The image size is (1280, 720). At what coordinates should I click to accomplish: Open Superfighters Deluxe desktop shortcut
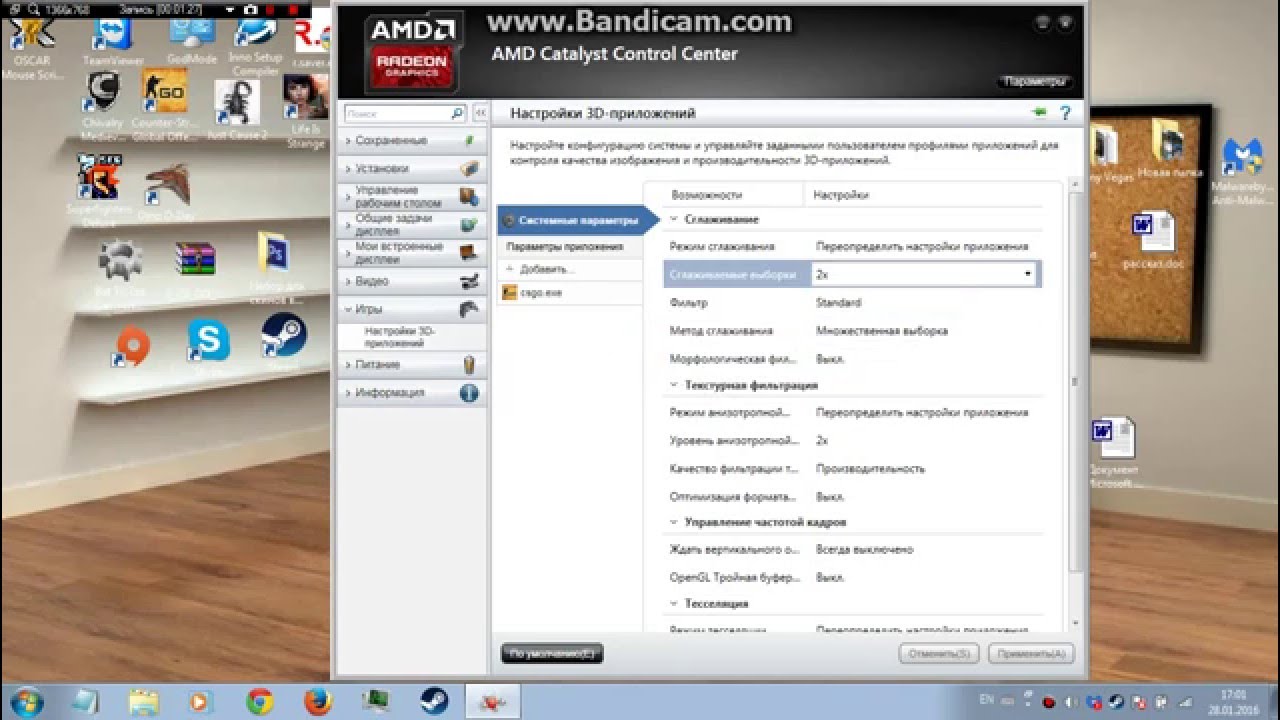tap(99, 190)
